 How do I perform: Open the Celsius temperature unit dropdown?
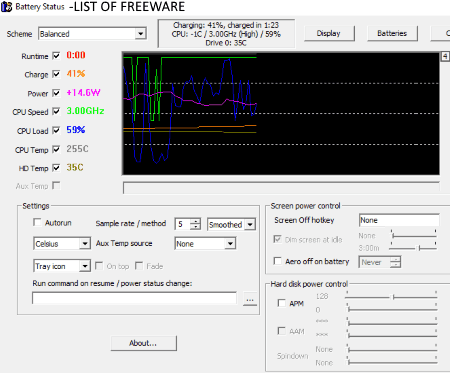(62, 244)
